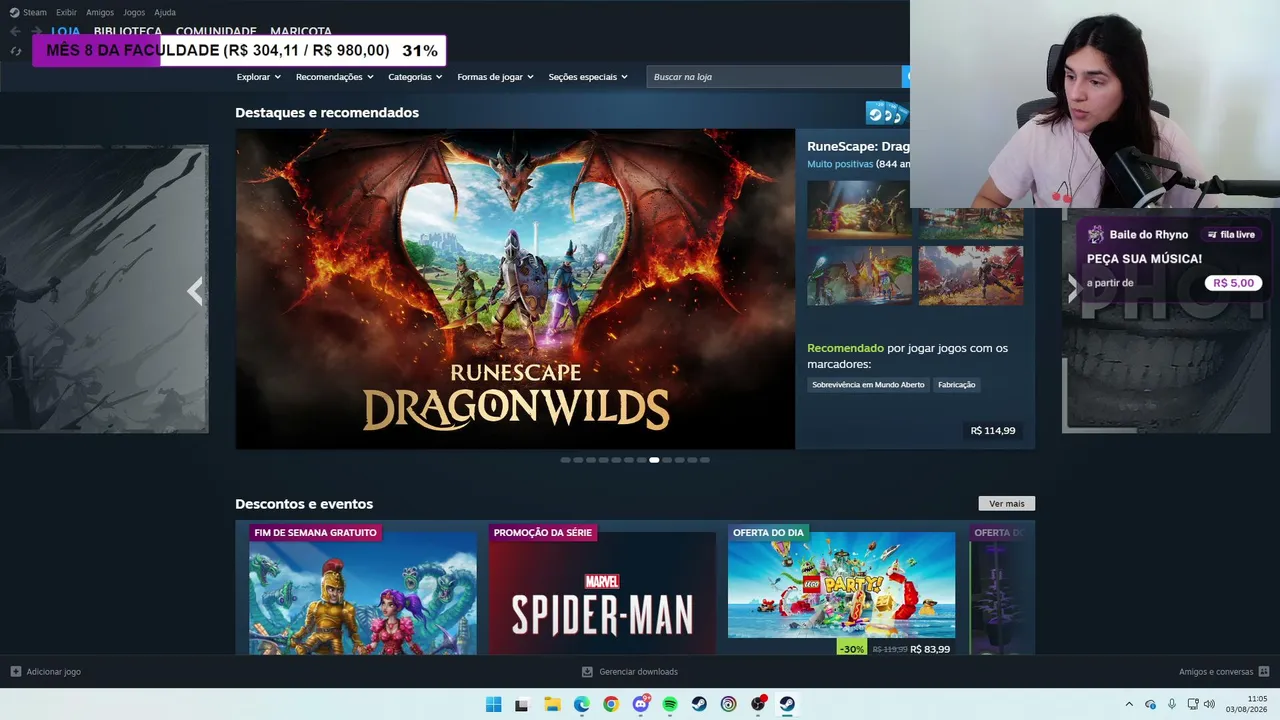Click the microphone tray icon
The image size is (1280, 720).
pyautogui.click(x=1172, y=704)
